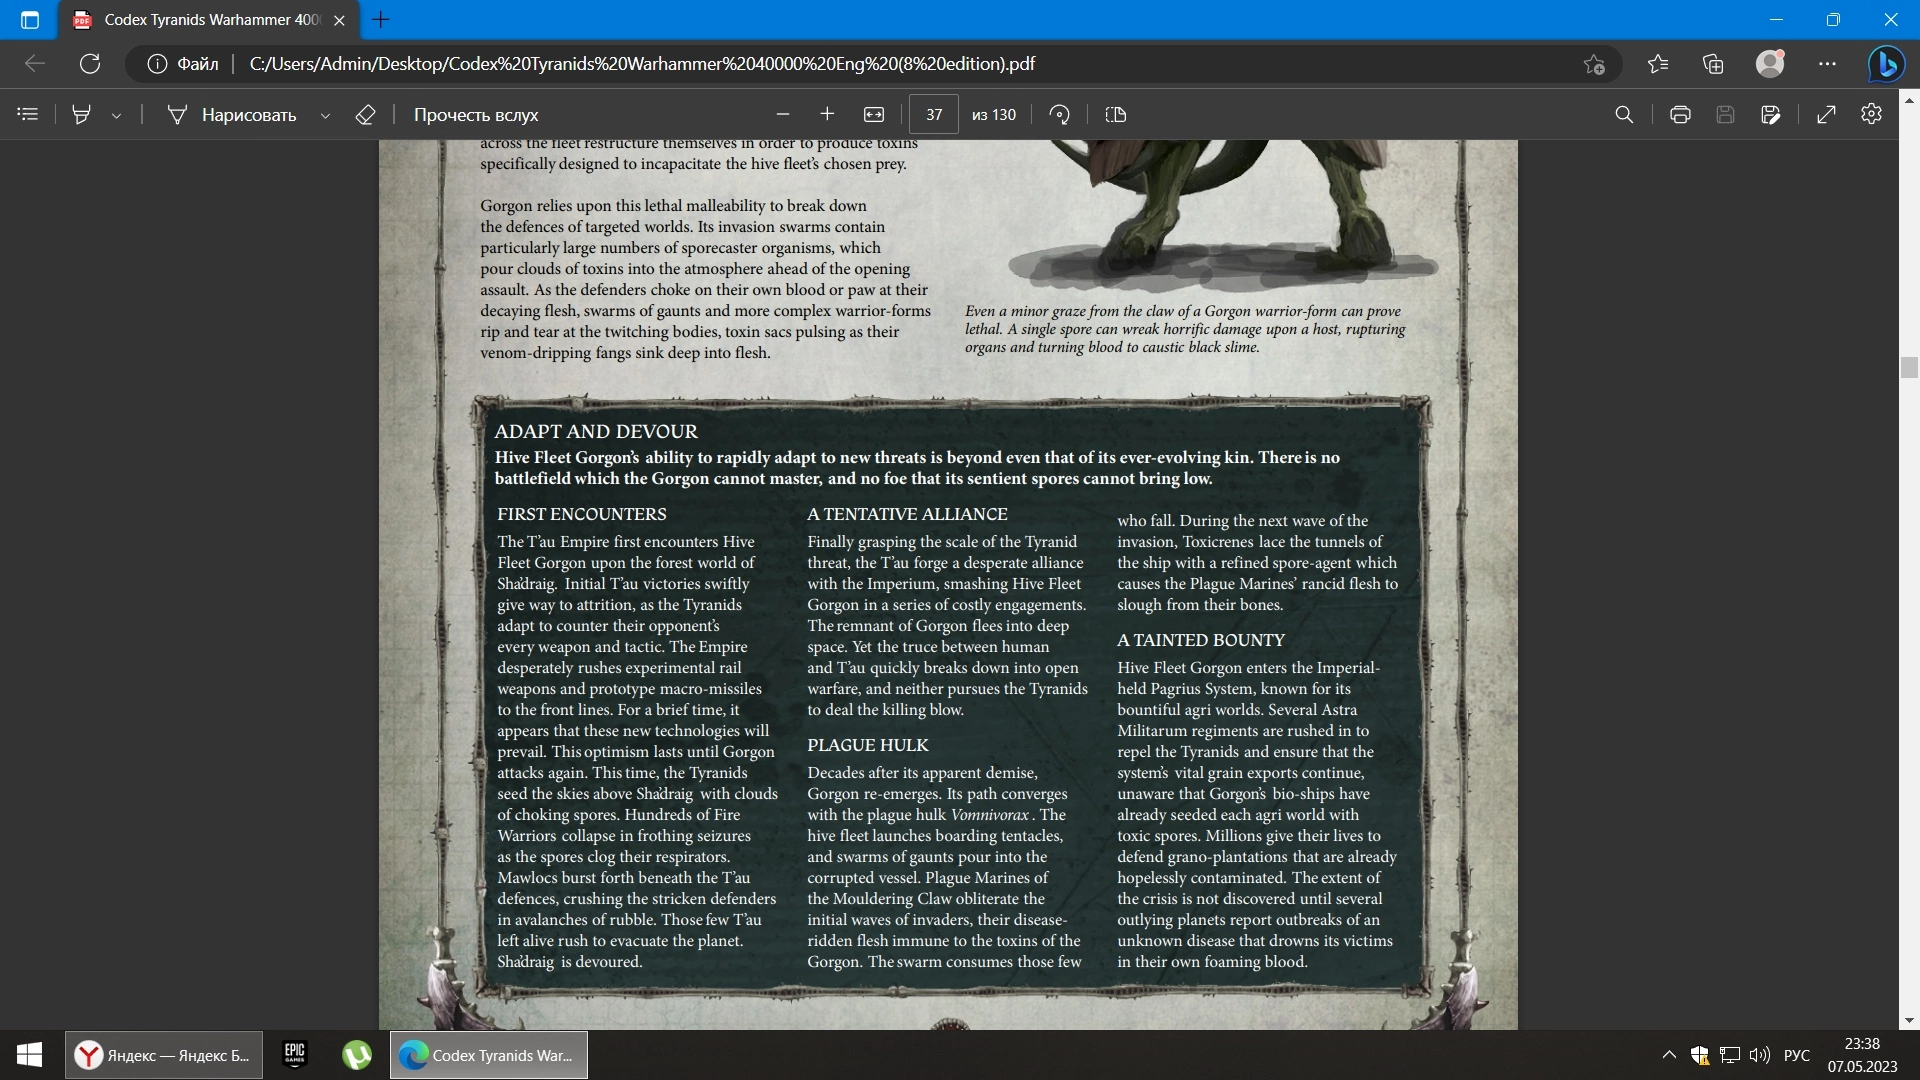Viewport: 1920px width, 1080px height.
Task: Zoom out of the PDF
Action: pyautogui.click(x=783, y=115)
